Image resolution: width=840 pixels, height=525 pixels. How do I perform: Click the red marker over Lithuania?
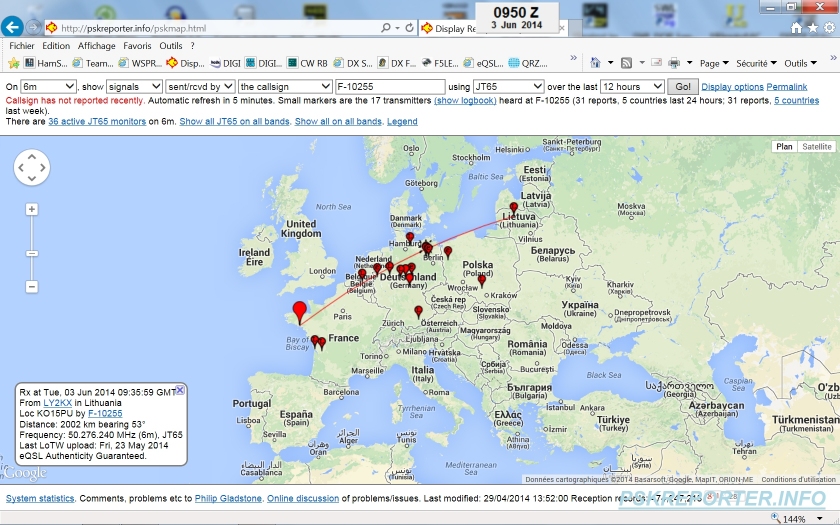tap(514, 208)
